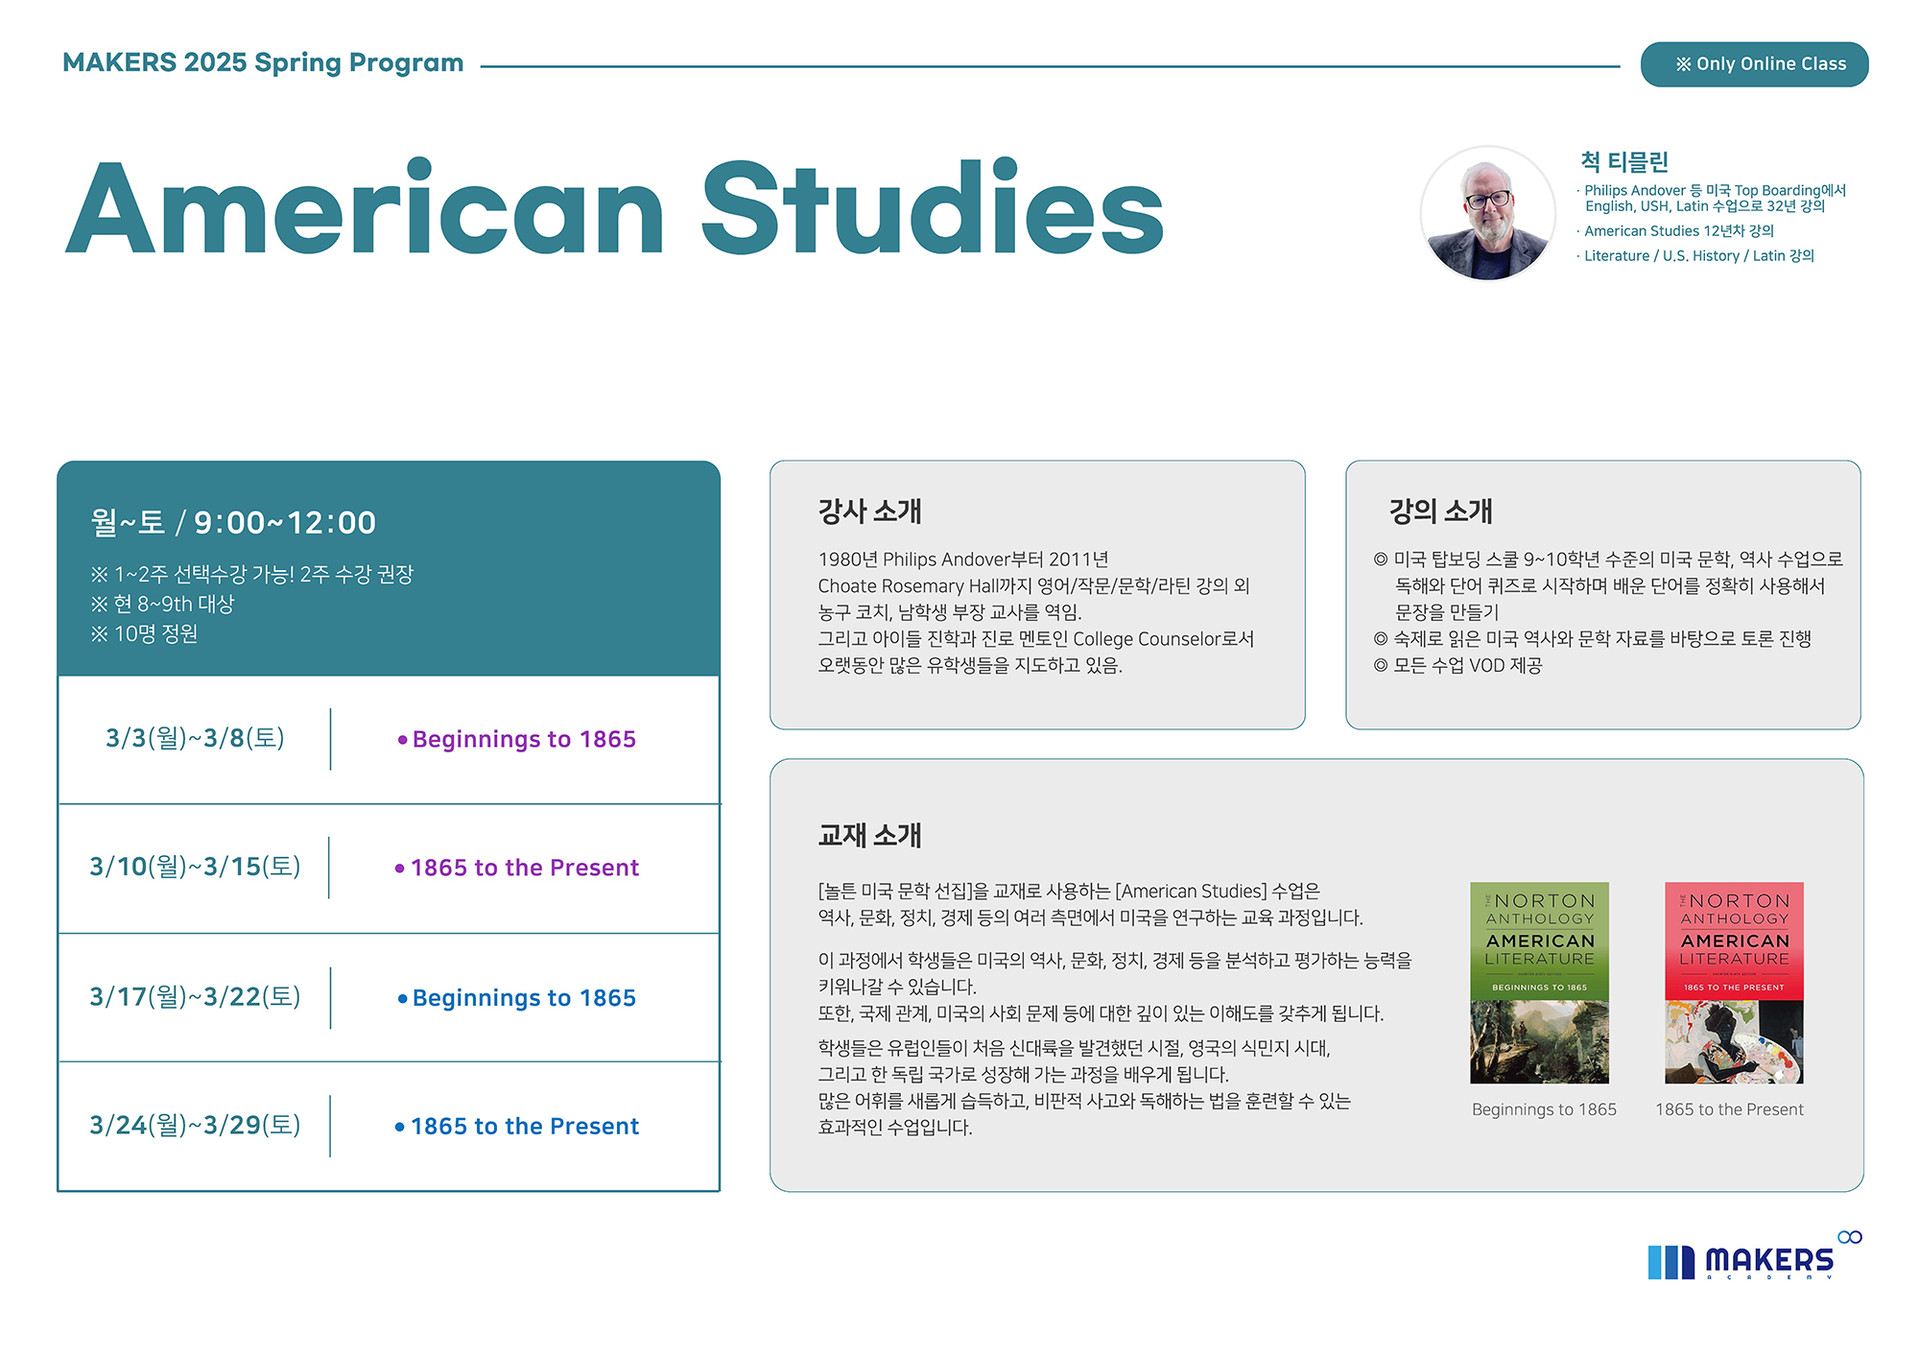
Task: Click the 1~2주 선택수강 가능 note
Action: 252,574
